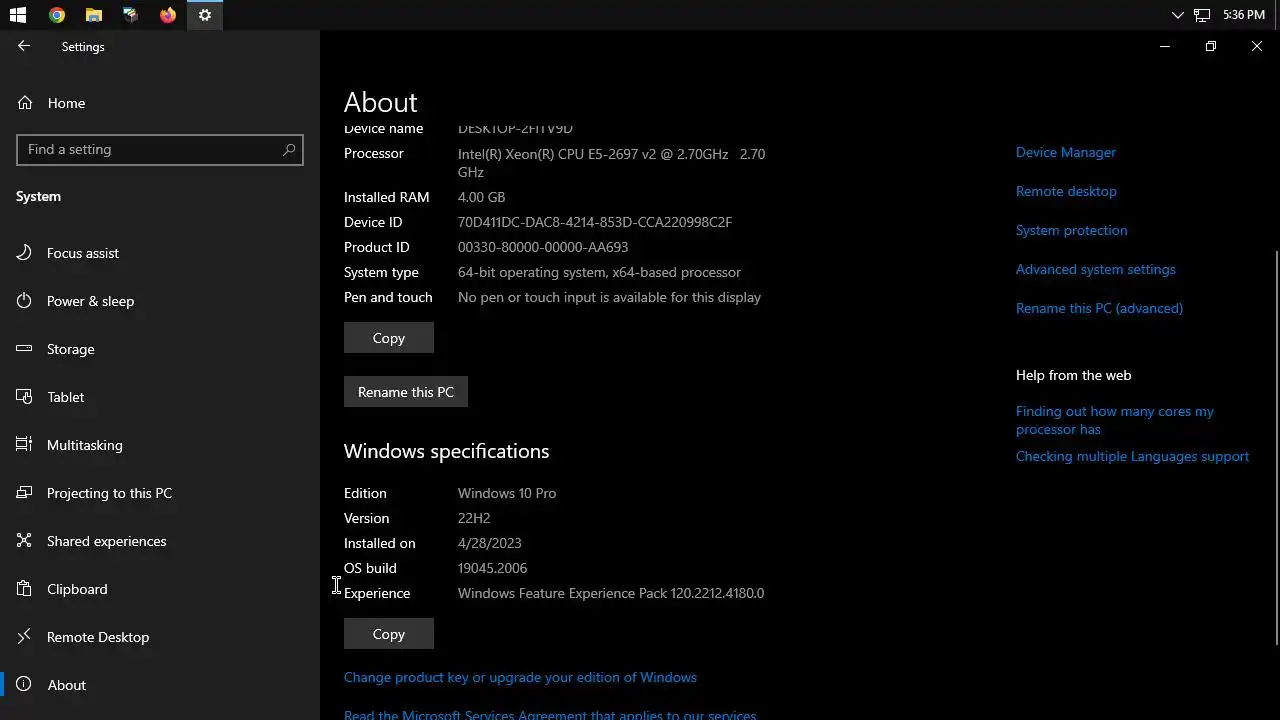Click the Intel Xeon processor text
Screen dimensions: 1280x720
point(611,162)
